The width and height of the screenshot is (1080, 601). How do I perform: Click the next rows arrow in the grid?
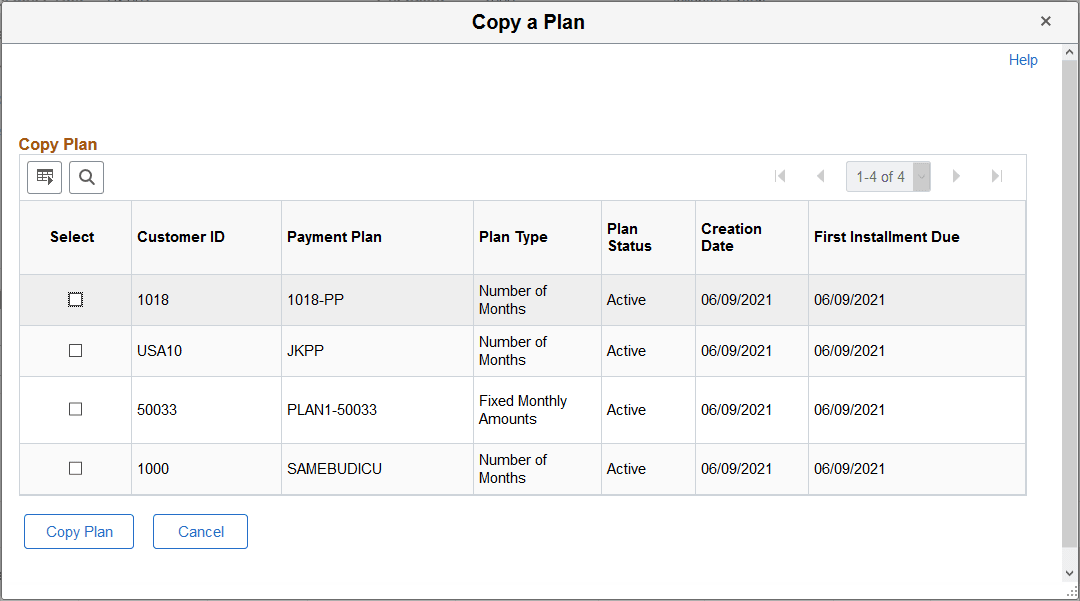click(x=957, y=176)
